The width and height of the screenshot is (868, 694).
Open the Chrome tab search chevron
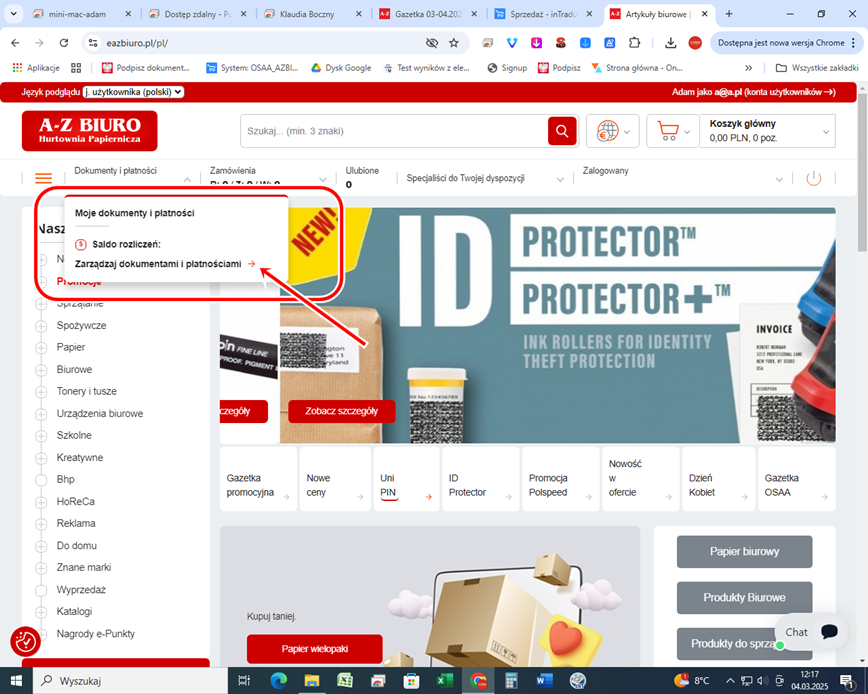(x=13, y=14)
